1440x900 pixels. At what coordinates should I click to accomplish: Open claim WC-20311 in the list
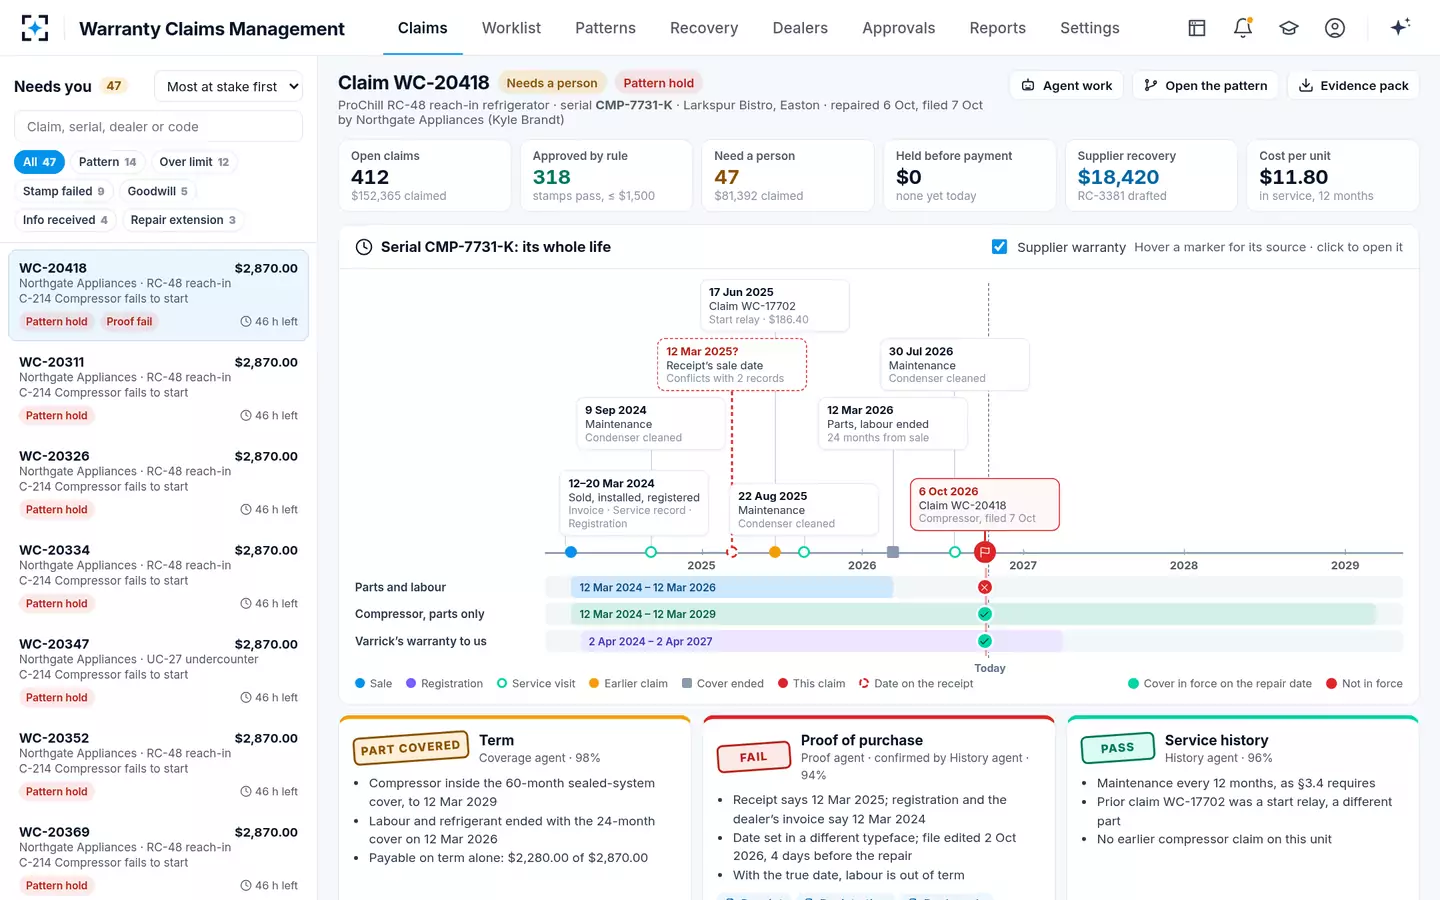[x=159, y=389]
